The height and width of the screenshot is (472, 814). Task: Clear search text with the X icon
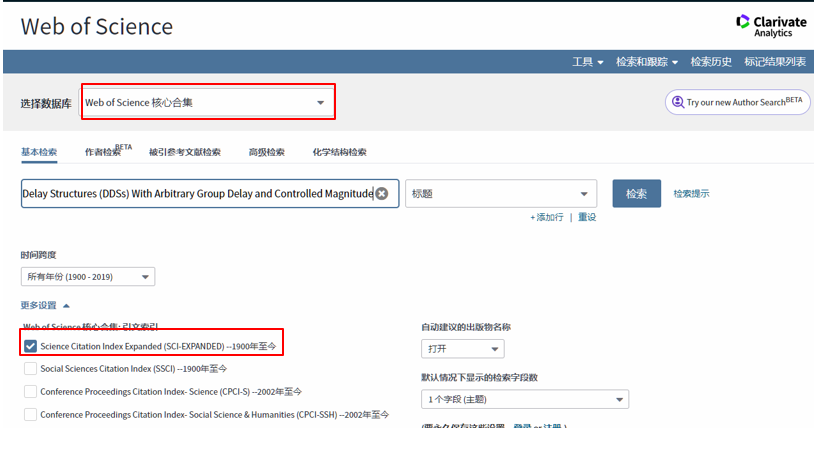(x=381, y=194)
